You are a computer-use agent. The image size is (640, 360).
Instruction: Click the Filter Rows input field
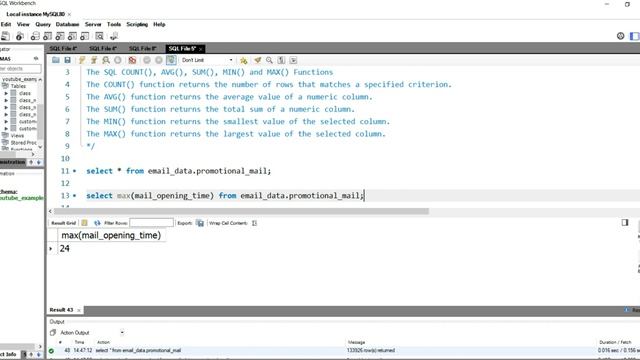click(x=151, y=223)
